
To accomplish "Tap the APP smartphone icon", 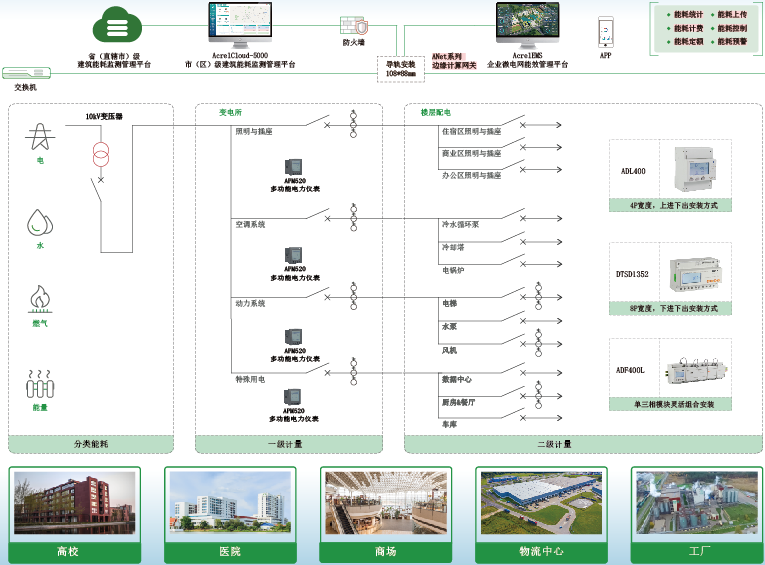I will (605, 32).
